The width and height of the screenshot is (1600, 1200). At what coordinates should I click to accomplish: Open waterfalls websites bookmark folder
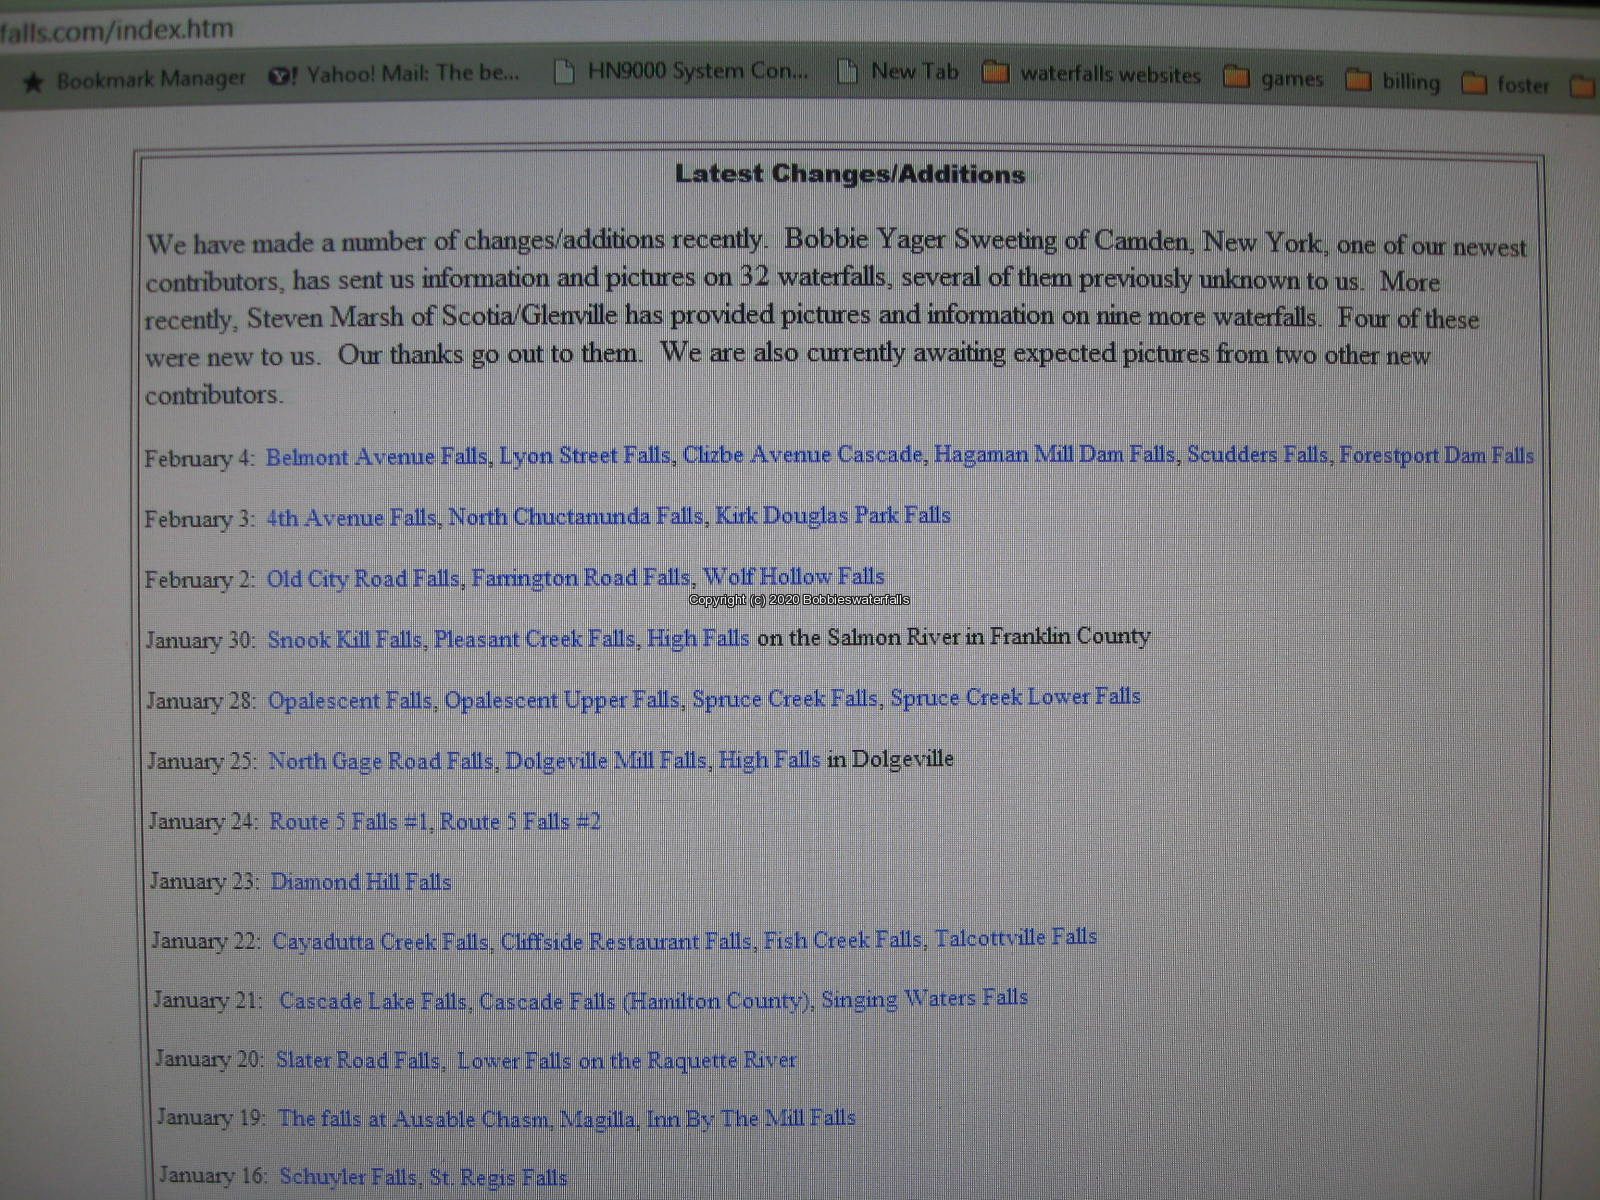[x=1092, y=74]
